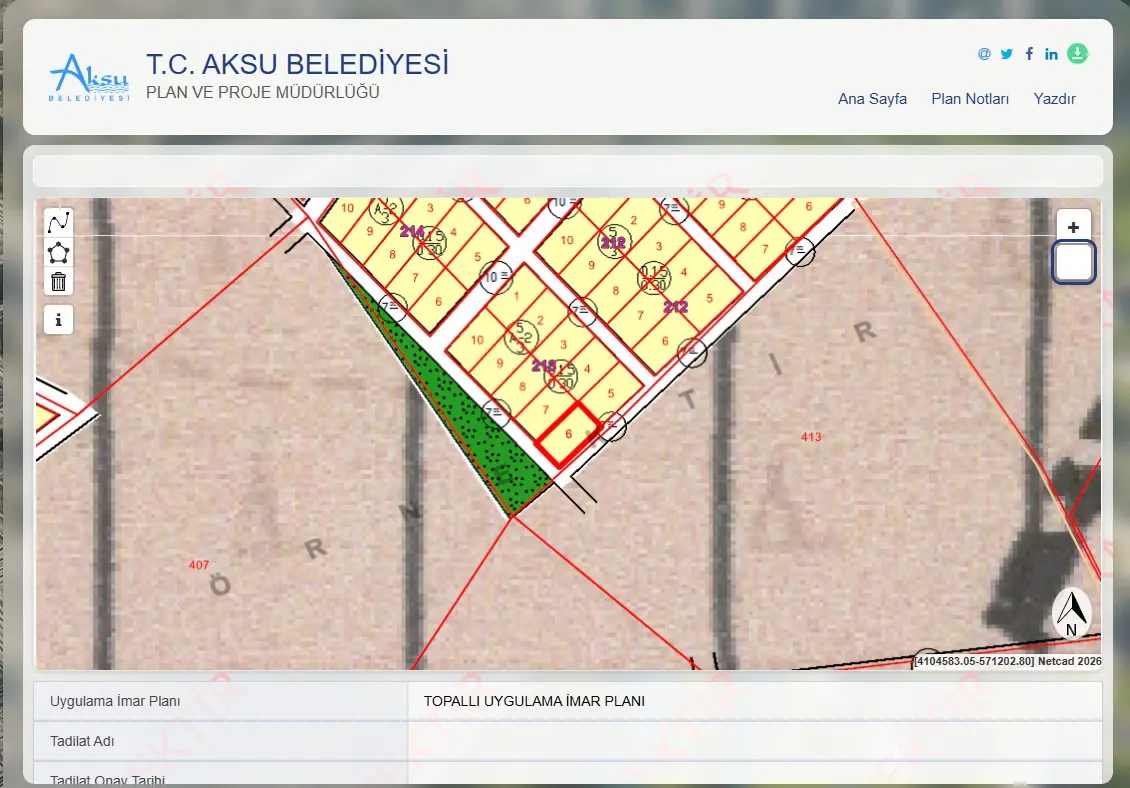Open the LinkedIn icon

[x=1051, y=54]
